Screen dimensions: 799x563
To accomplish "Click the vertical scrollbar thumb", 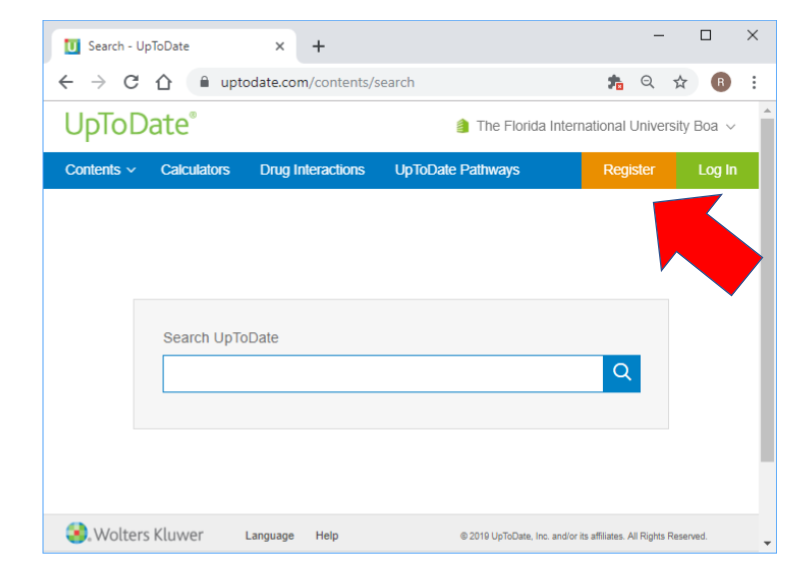I will pos(767,290).
